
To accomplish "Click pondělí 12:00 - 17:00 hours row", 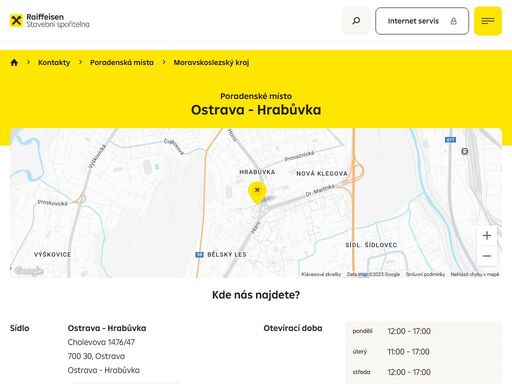I will [423, 331].
